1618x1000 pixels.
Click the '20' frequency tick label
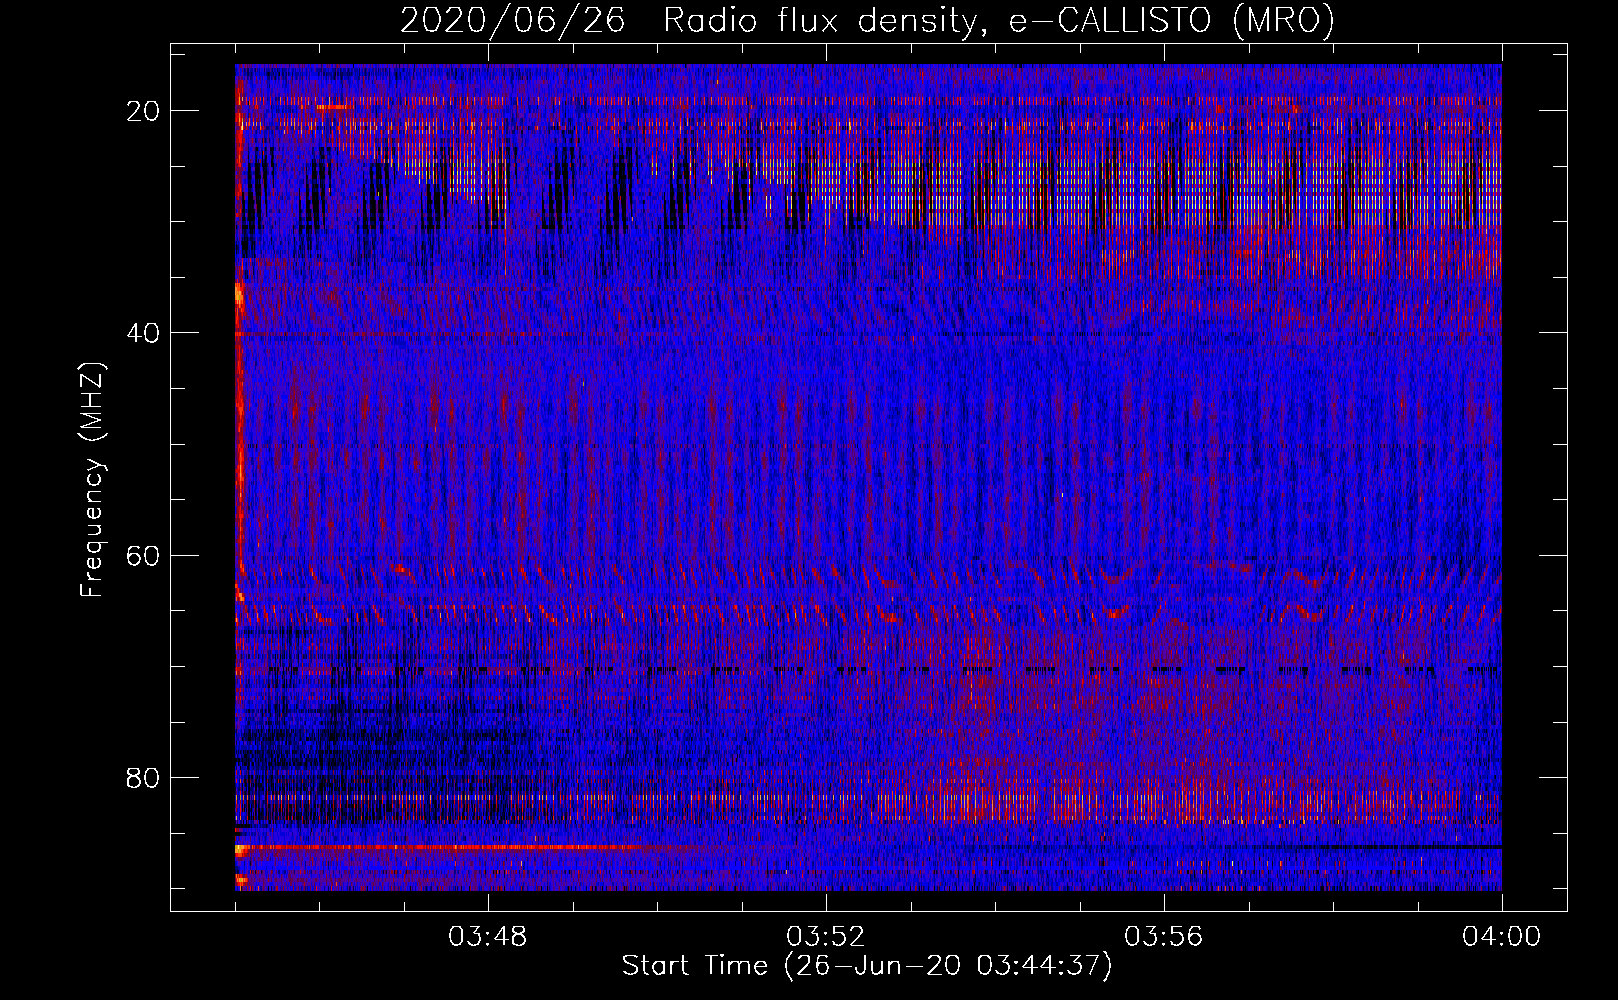tap(144, 111)
